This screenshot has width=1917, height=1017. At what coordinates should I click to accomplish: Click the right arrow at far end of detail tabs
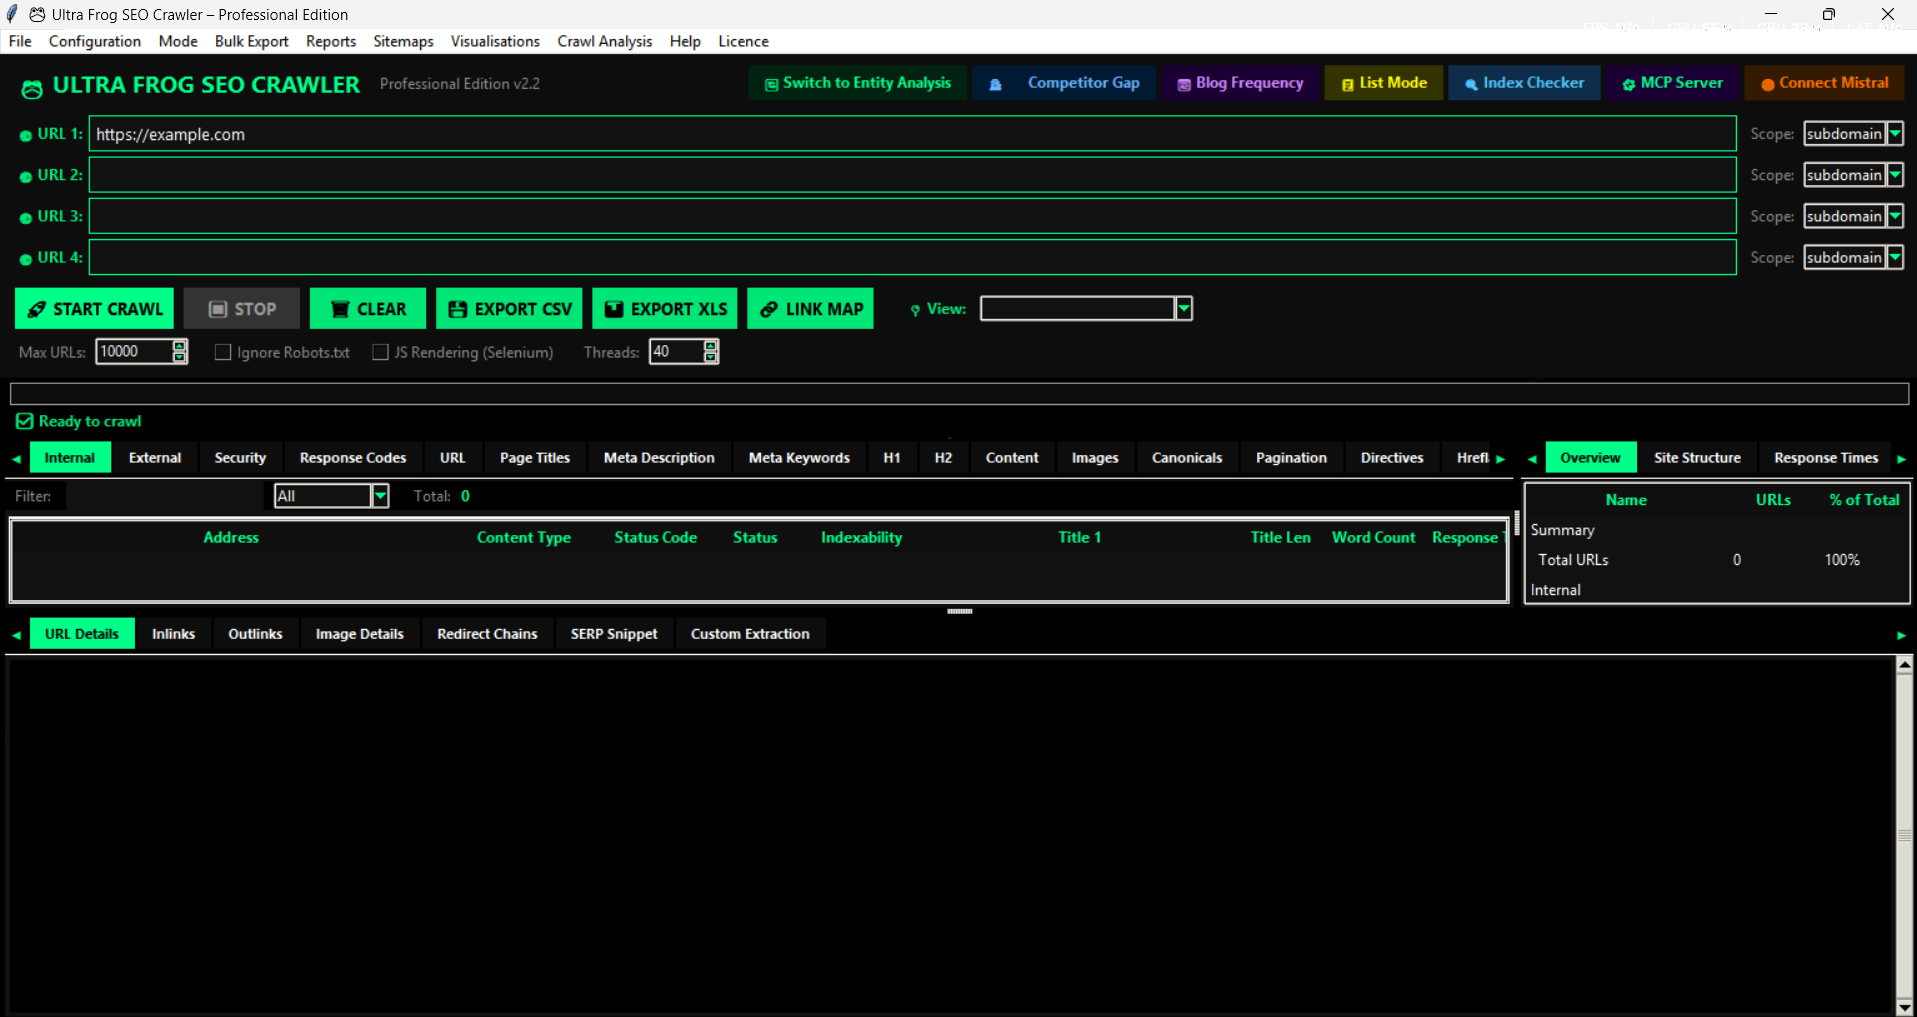(1901, 635)
